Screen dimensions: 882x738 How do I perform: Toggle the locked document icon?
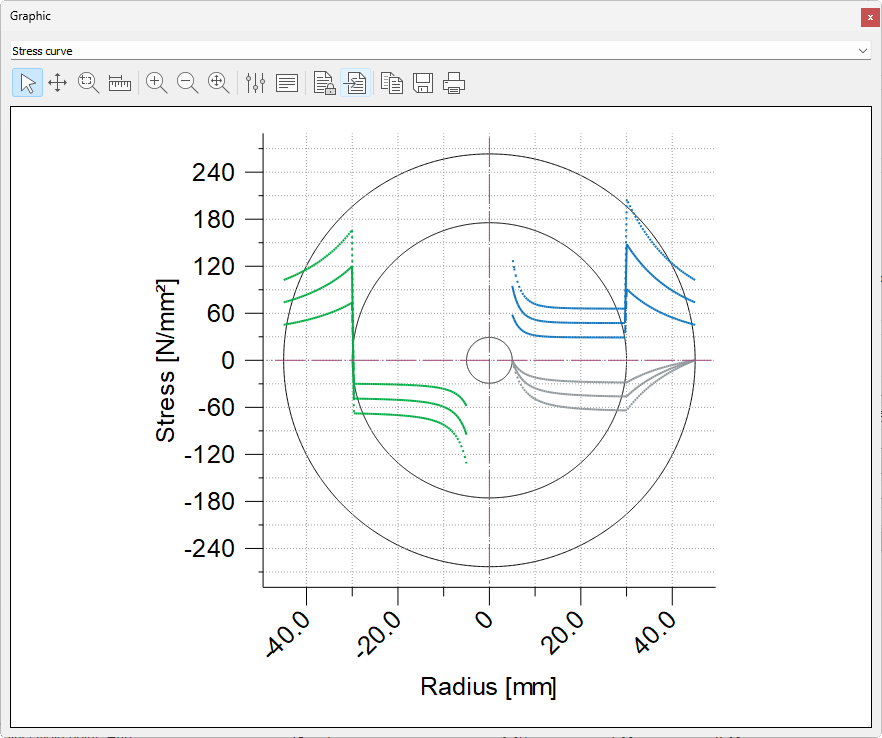[324, 83]
